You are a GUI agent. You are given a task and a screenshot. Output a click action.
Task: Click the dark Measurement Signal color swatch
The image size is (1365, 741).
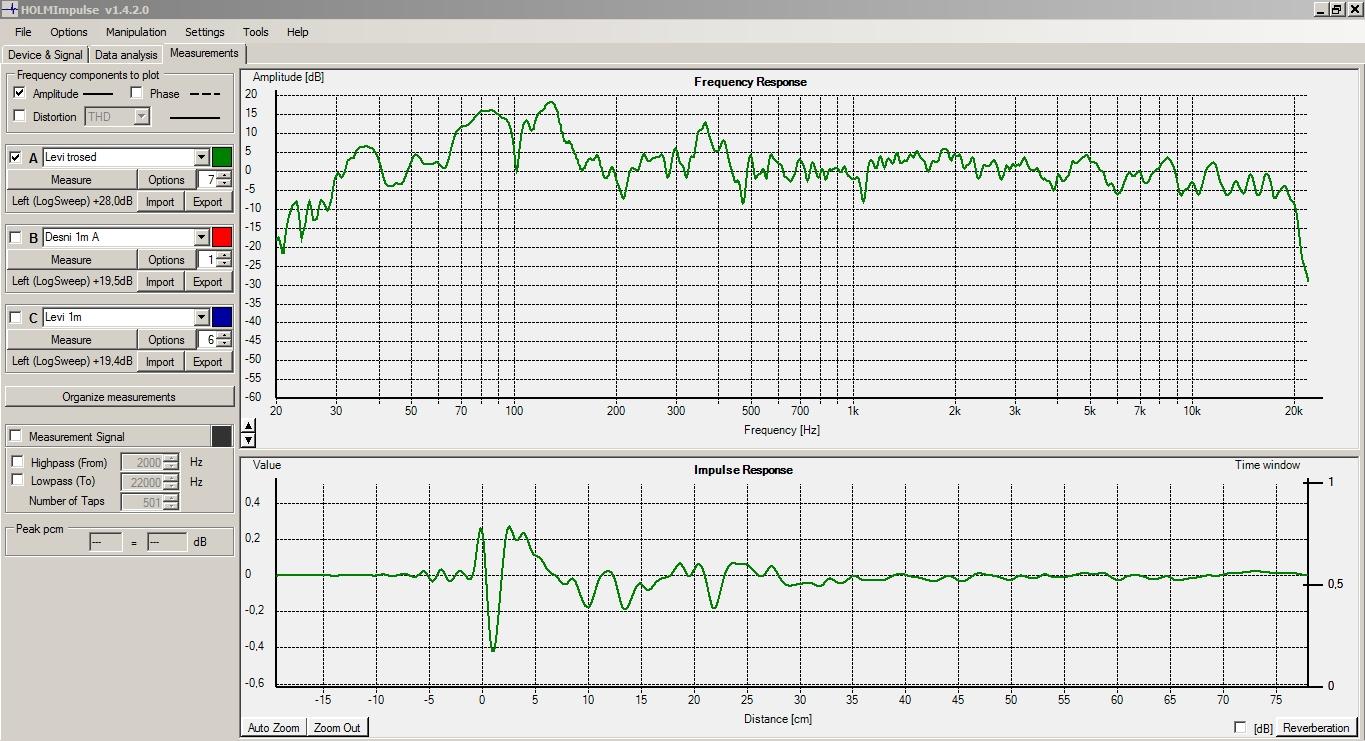[222, 436]
